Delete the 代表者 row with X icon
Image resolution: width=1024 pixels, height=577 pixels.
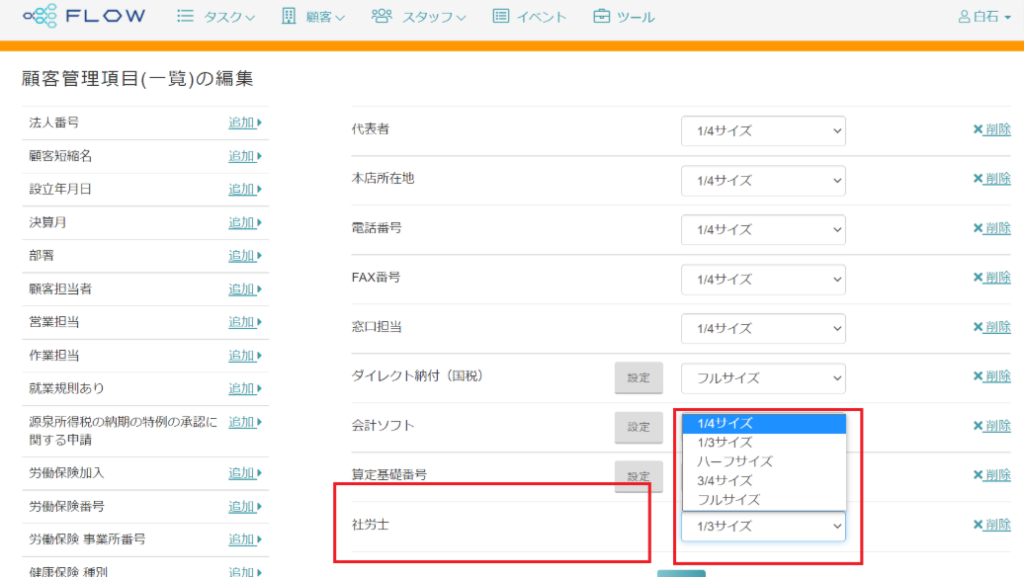978,130
